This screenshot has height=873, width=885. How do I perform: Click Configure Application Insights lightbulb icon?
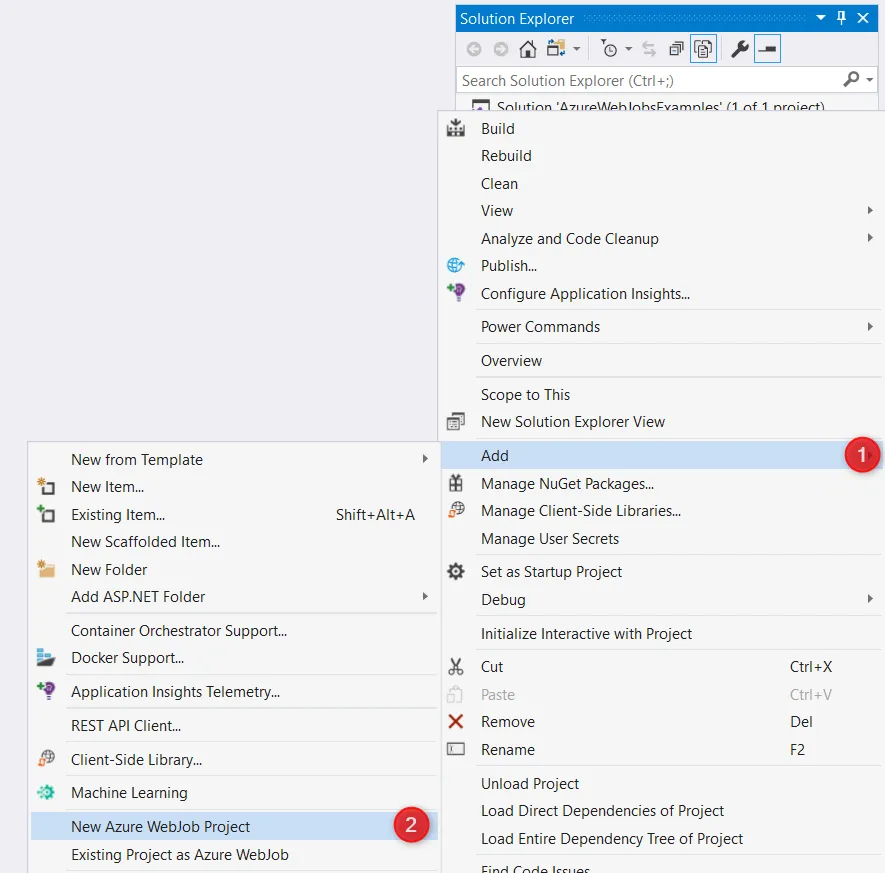456,292
